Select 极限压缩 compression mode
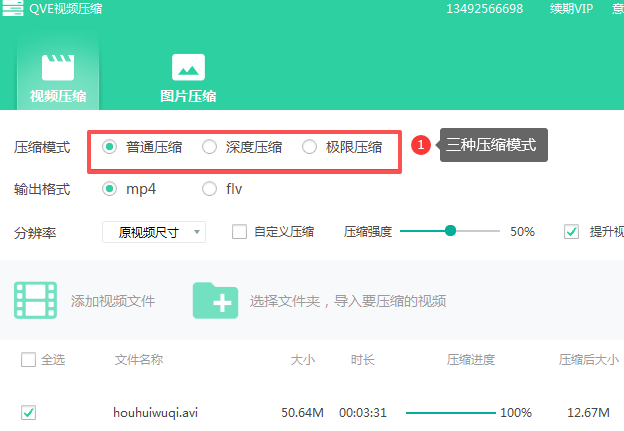 (309, 147)
